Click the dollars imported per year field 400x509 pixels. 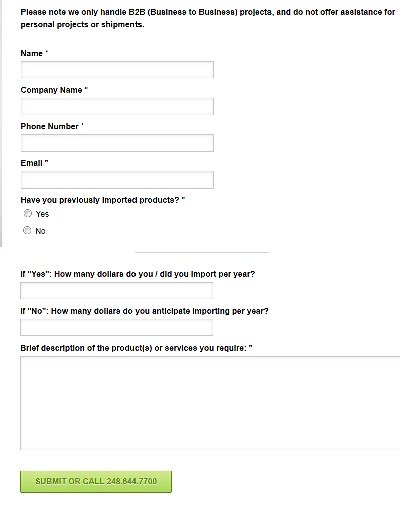point(116,291)
